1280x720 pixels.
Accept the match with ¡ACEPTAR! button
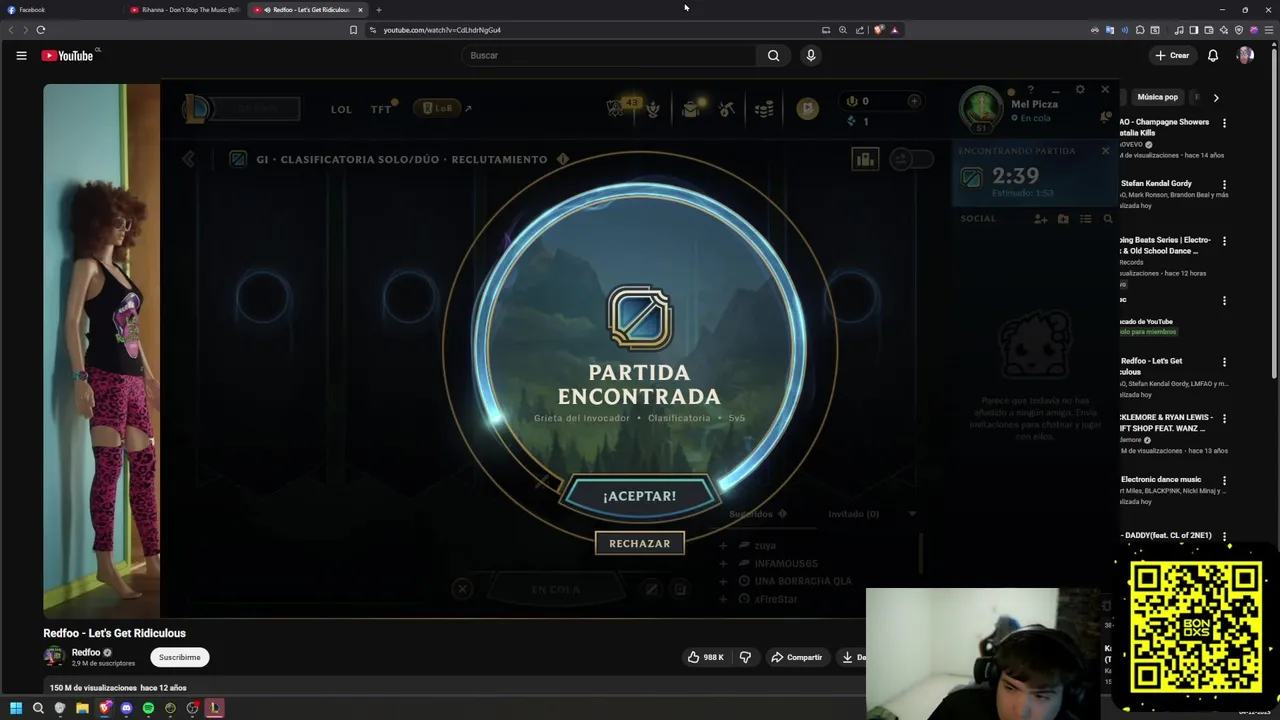click(x=640, y=496)
